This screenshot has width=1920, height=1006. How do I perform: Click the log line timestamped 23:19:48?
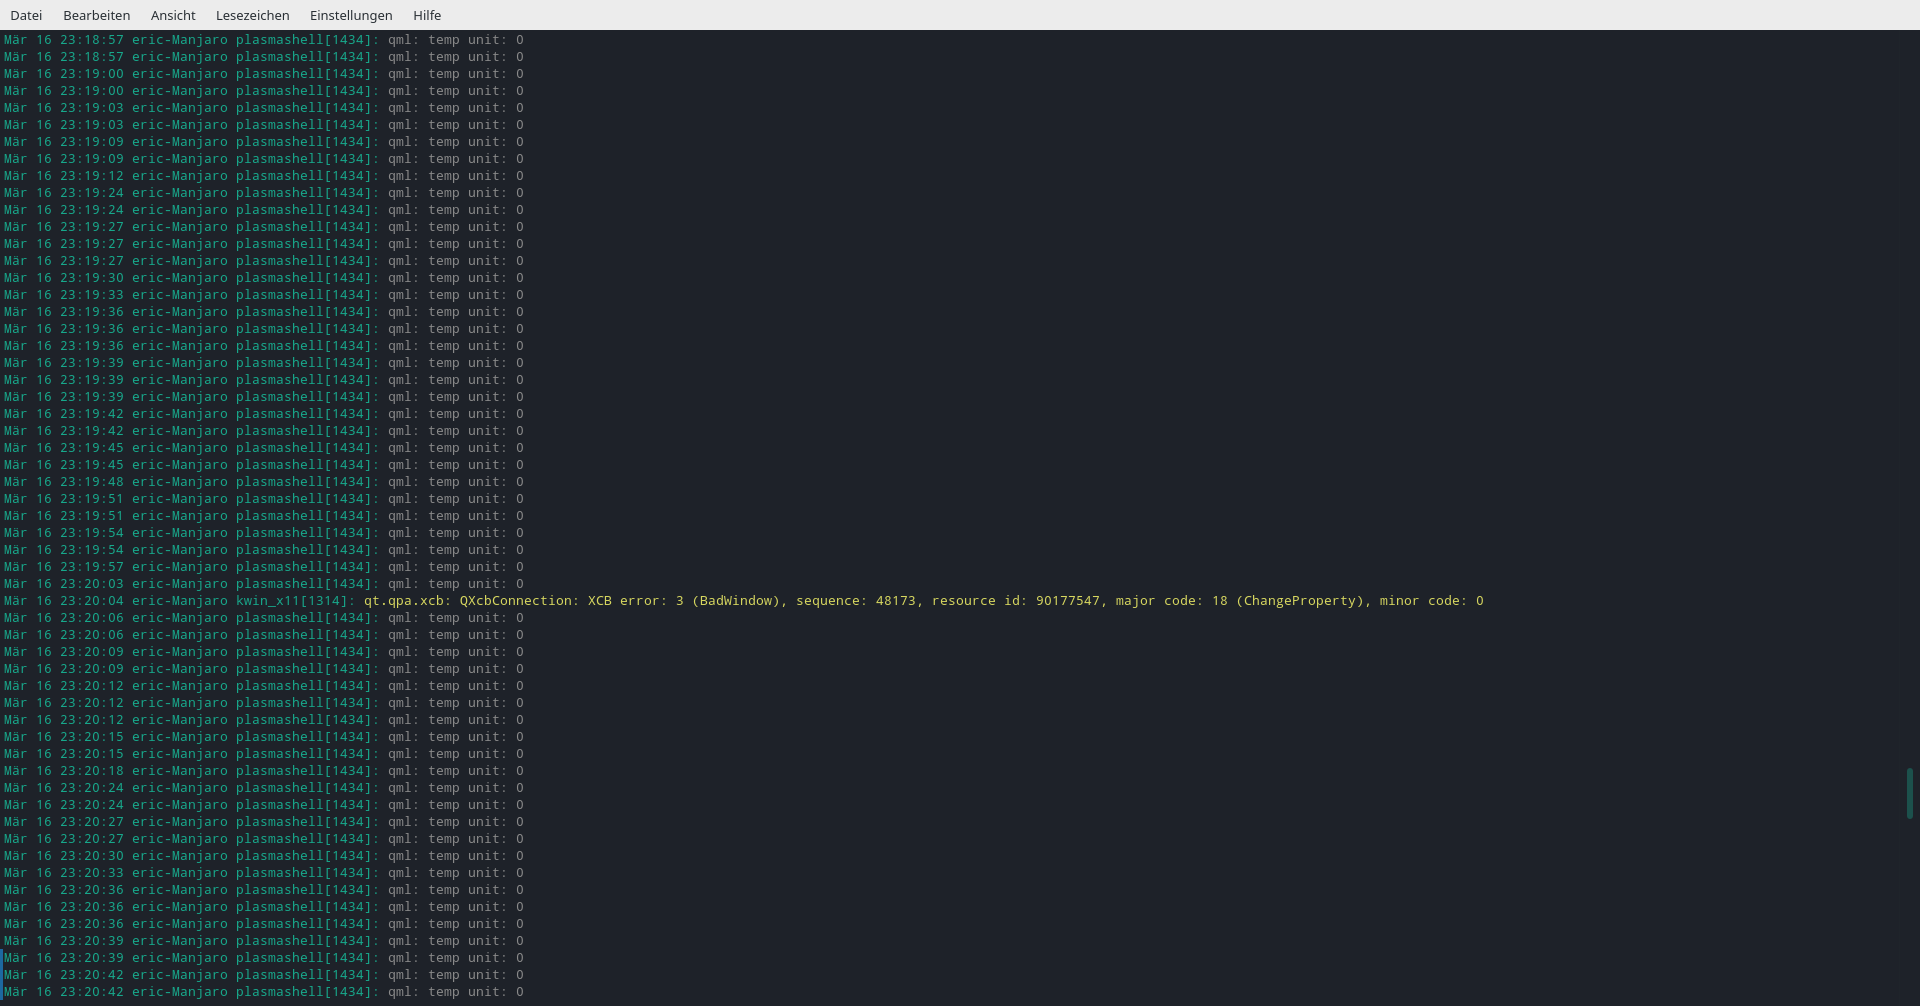click(x=264, y=482)
